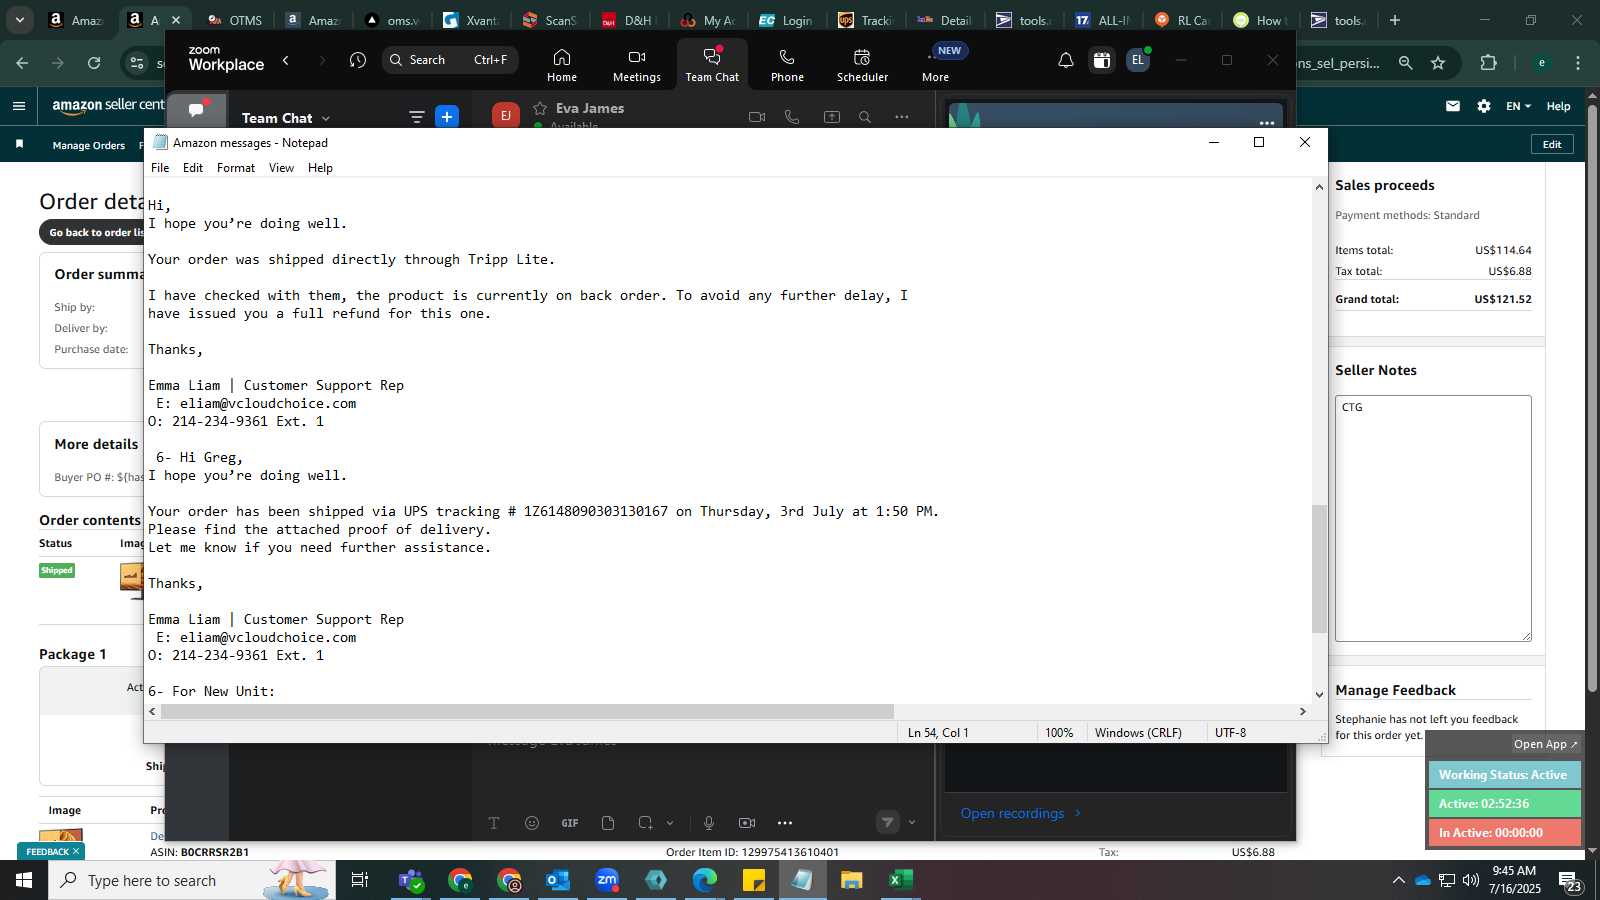Image resolution: width=1600 pixels, height=900 pixels.
Task: Click the emoji icon in Zoom composer
Action: [x=532, y=823]
